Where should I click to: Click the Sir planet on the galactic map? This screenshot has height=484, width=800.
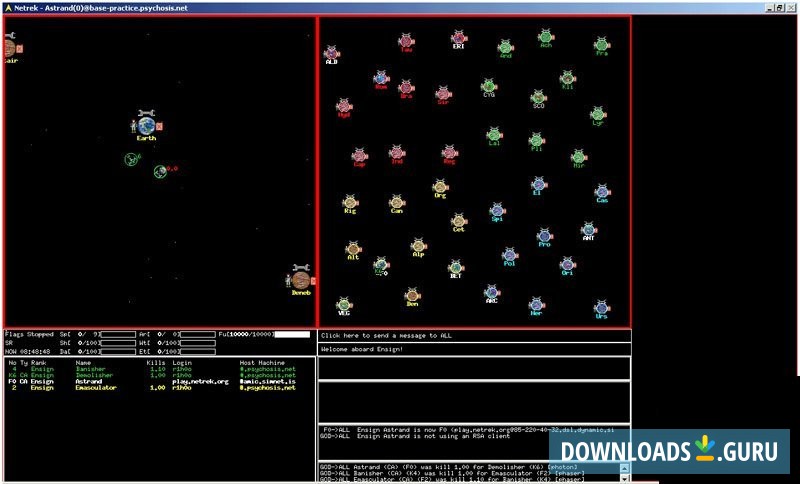click(443, 93)
